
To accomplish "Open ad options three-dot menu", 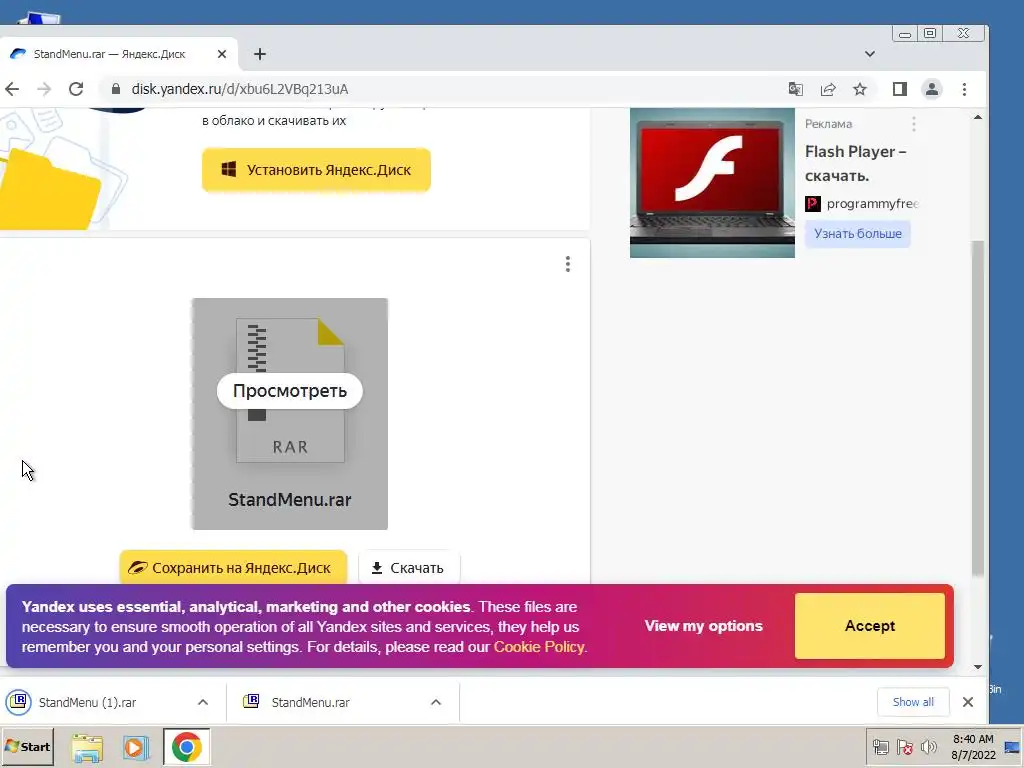I will pos(914,124).
